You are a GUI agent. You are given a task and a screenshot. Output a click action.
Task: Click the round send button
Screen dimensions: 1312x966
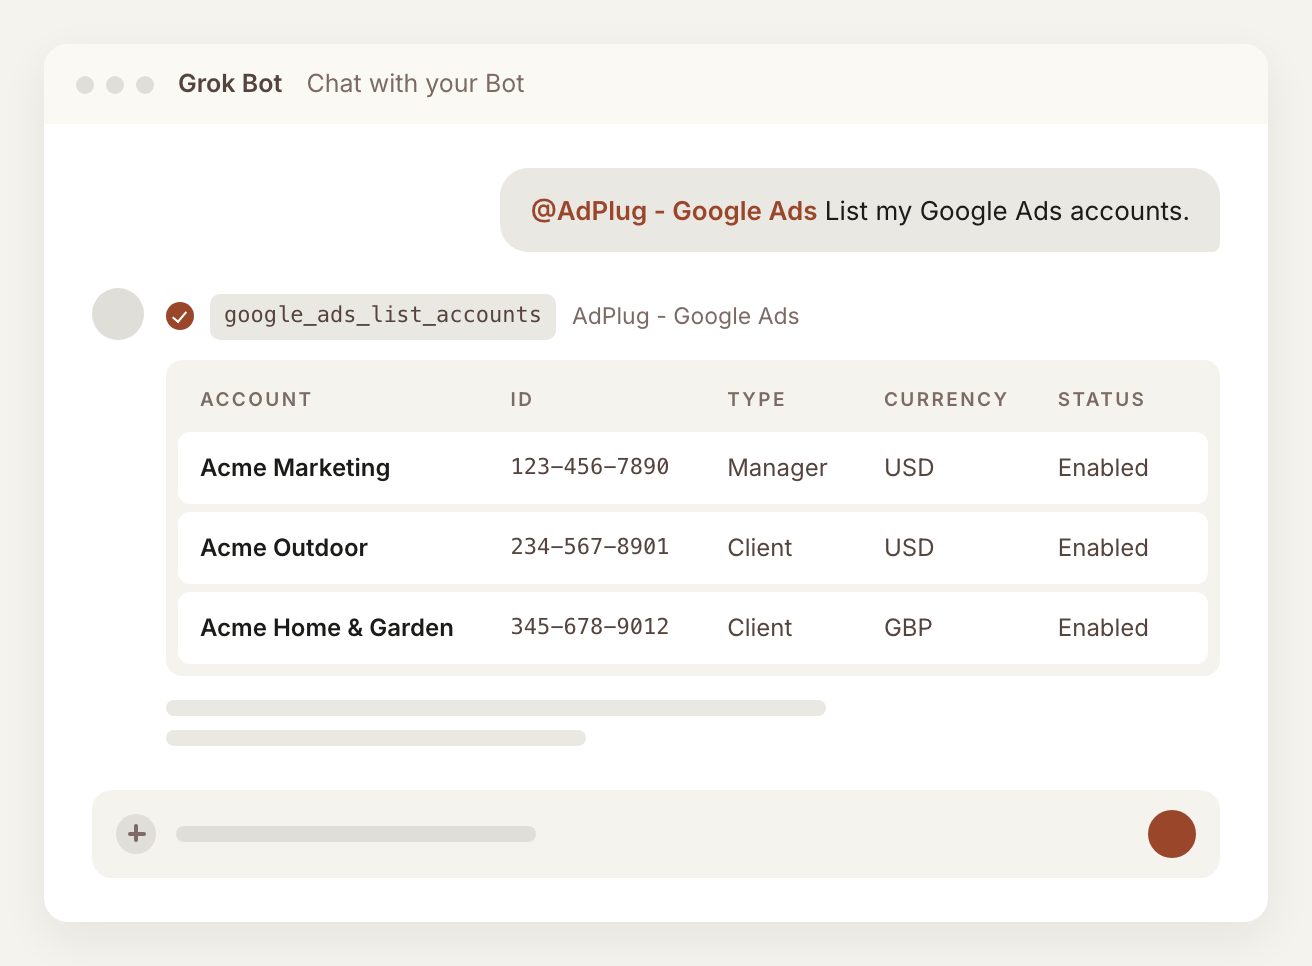point(1172,834)
